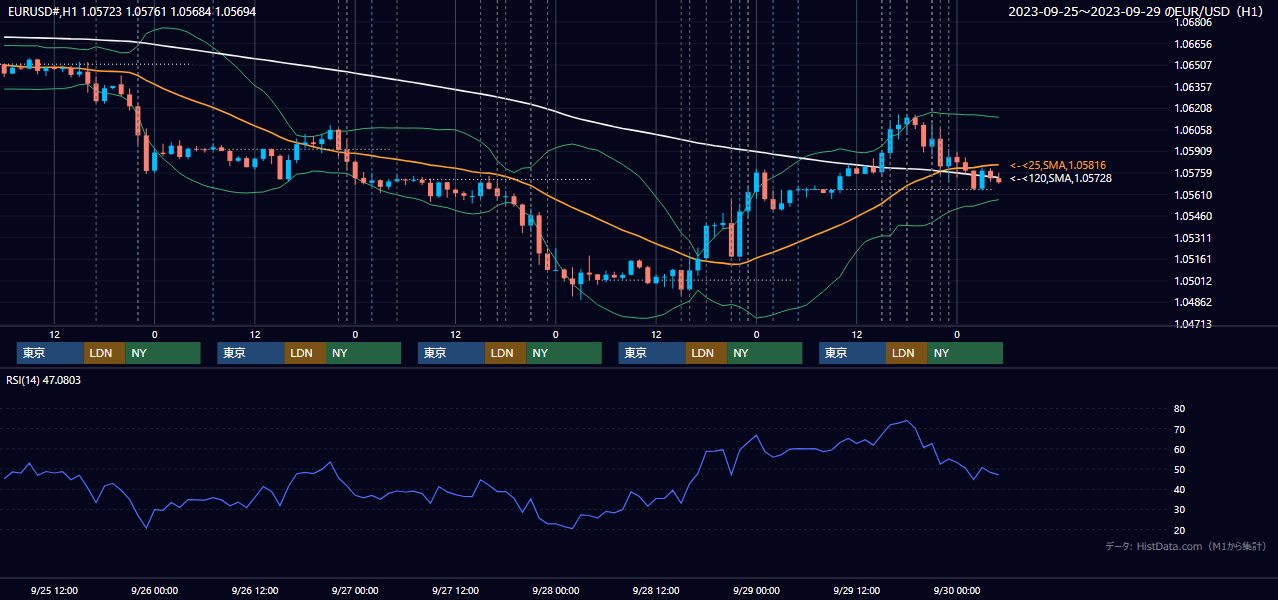Click the '9/27 00:00' date label
The height and width of the screenshot is (600, 1278).
tap(355, 590)
